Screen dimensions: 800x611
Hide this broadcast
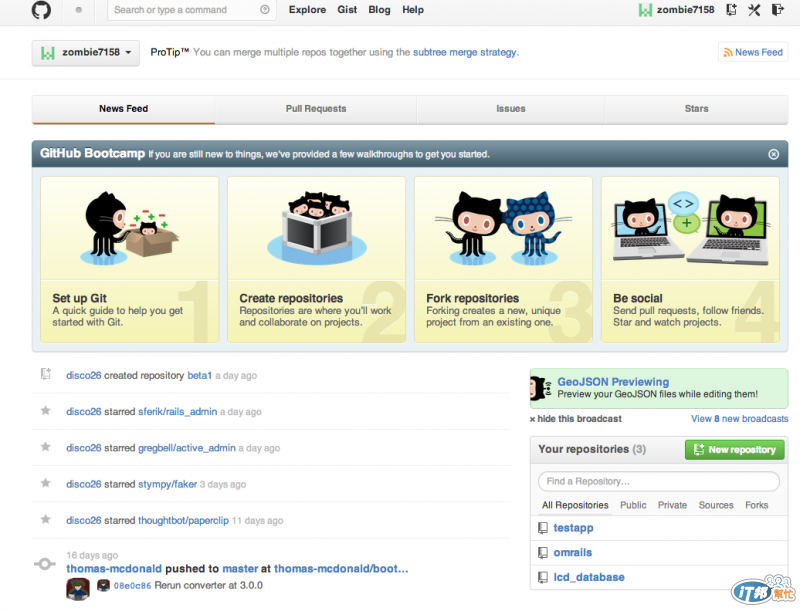pos(576,419)
